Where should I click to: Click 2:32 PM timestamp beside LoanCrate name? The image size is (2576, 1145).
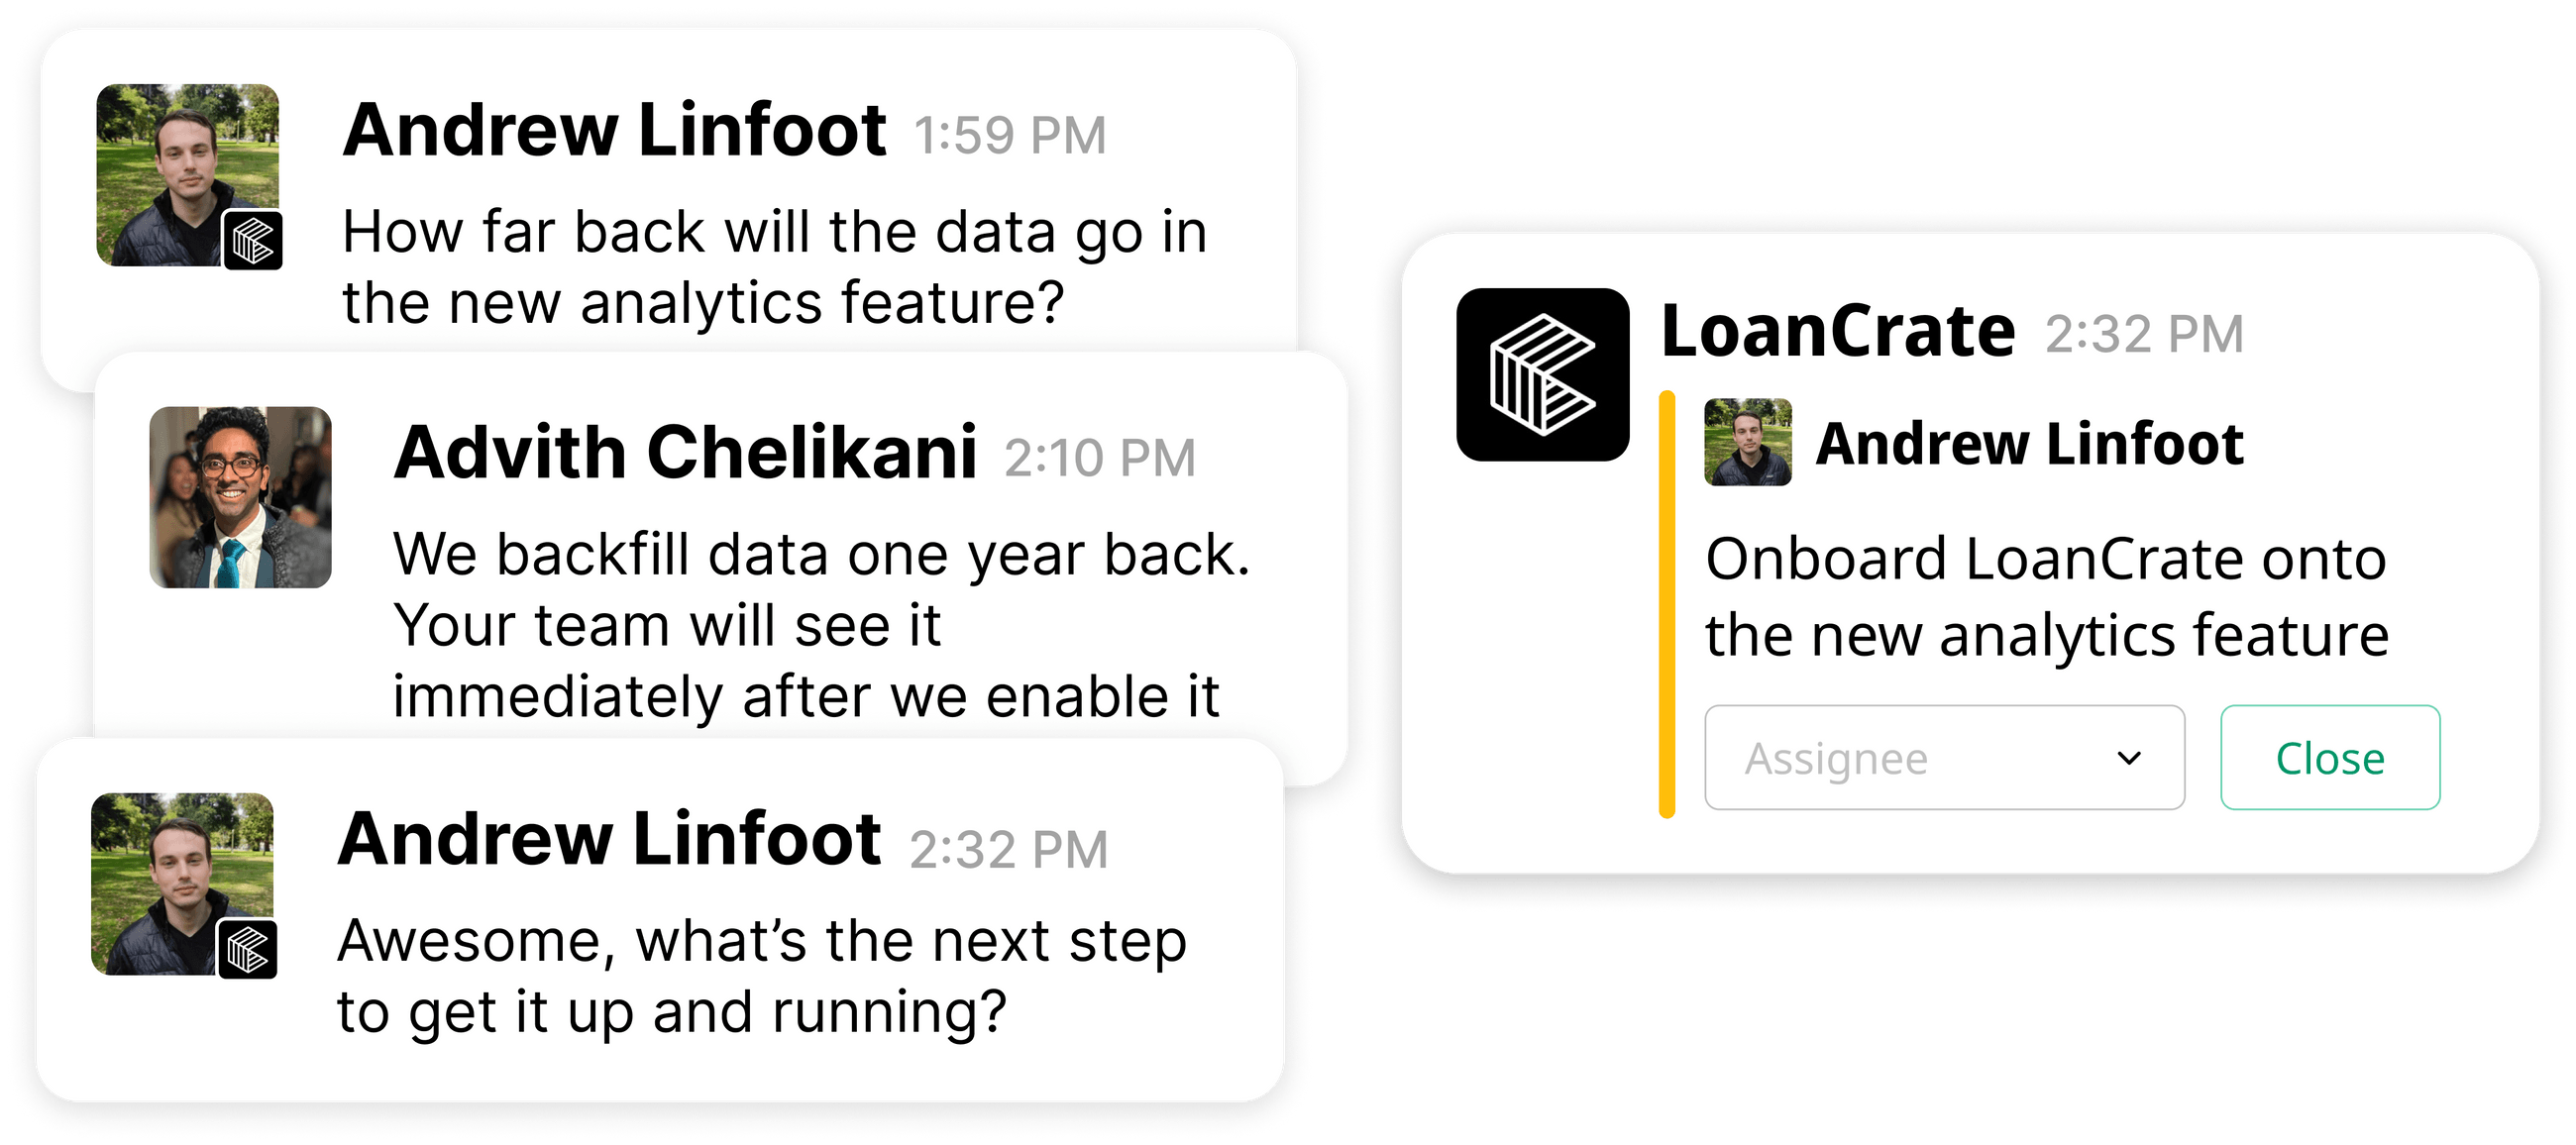click(x=2143, y=335)
